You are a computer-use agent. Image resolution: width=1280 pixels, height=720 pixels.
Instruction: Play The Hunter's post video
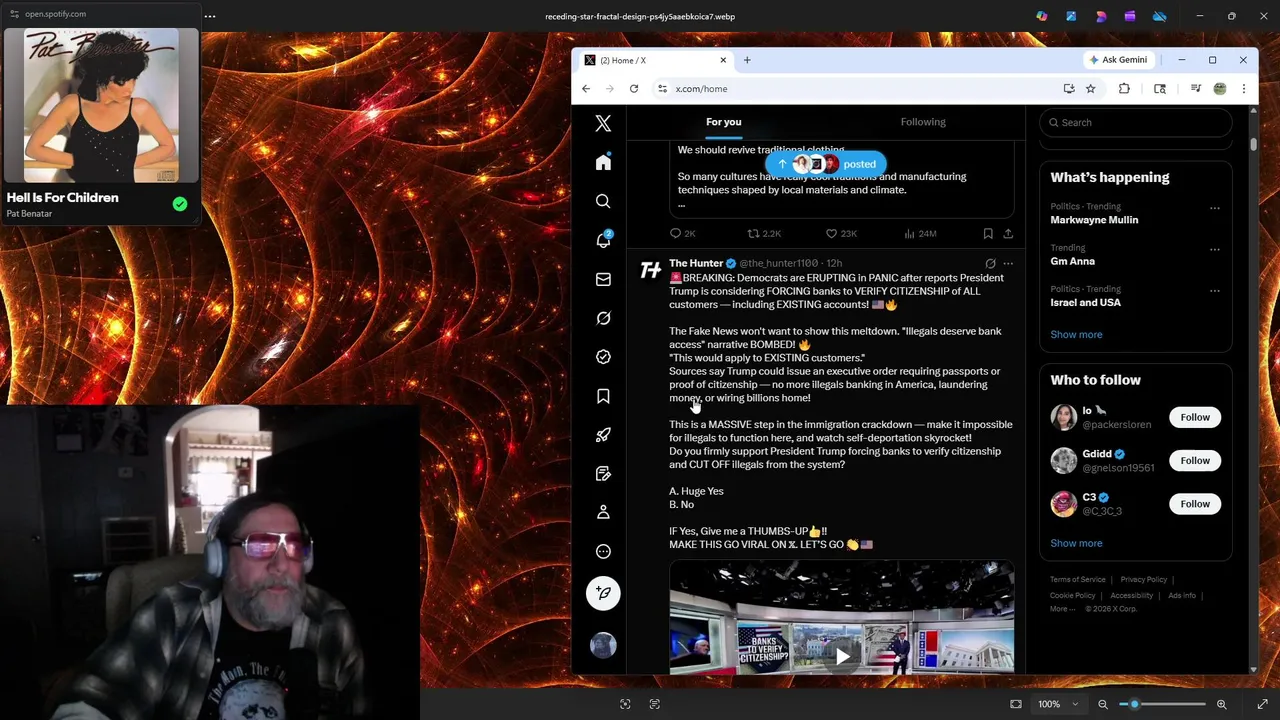click(842, 656)
